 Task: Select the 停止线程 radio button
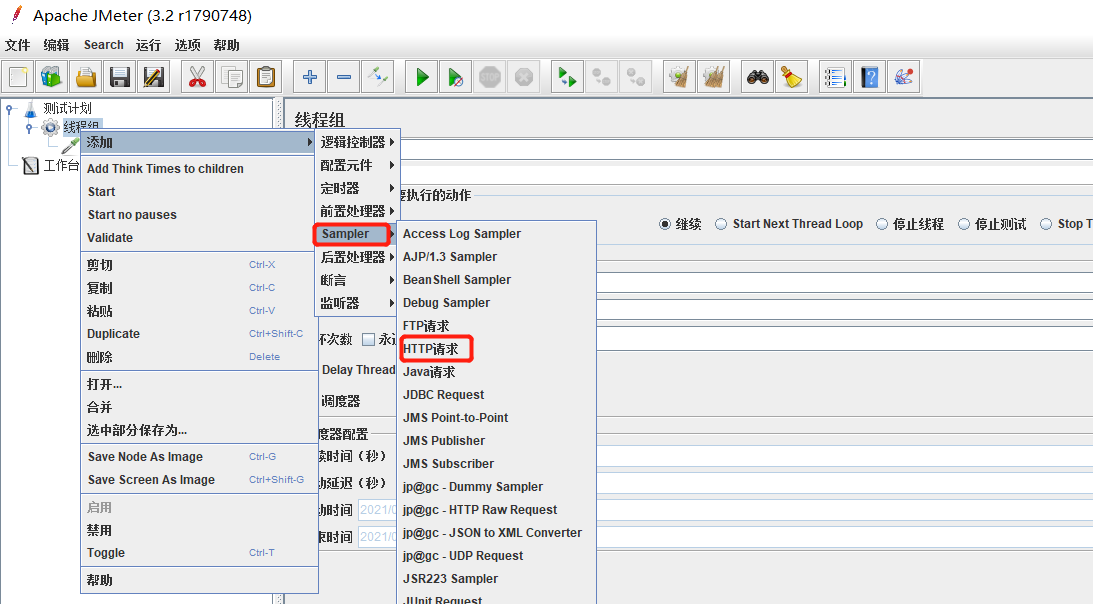[x=882, y=224]
